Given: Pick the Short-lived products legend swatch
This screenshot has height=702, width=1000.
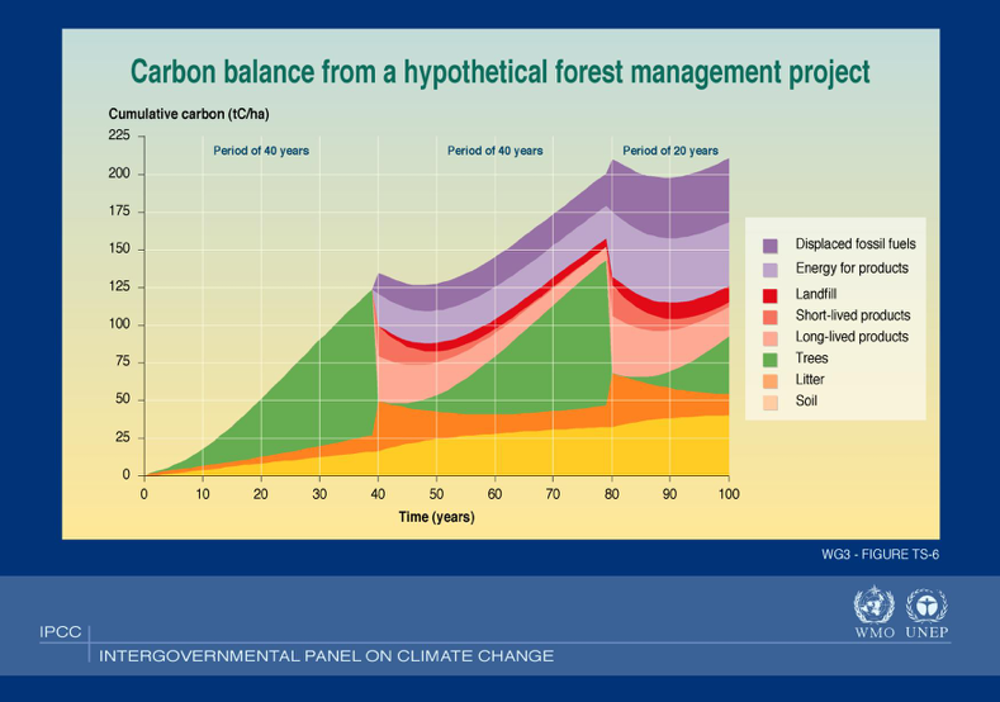Looking at the screenshot, I should click(x=770, y=316).
